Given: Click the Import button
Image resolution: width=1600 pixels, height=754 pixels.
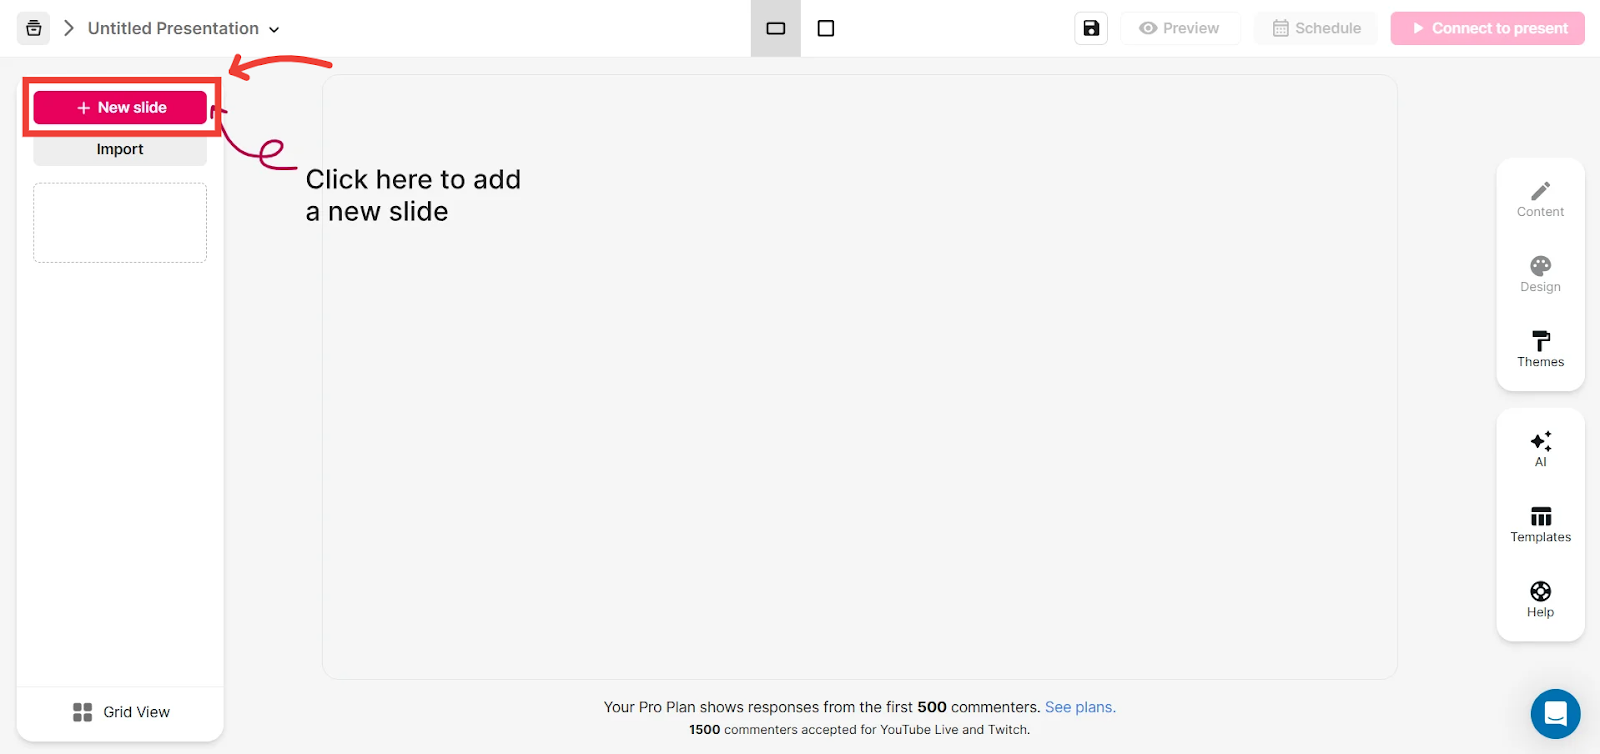Looking at the screenshot, I should [x=120, y=150].
